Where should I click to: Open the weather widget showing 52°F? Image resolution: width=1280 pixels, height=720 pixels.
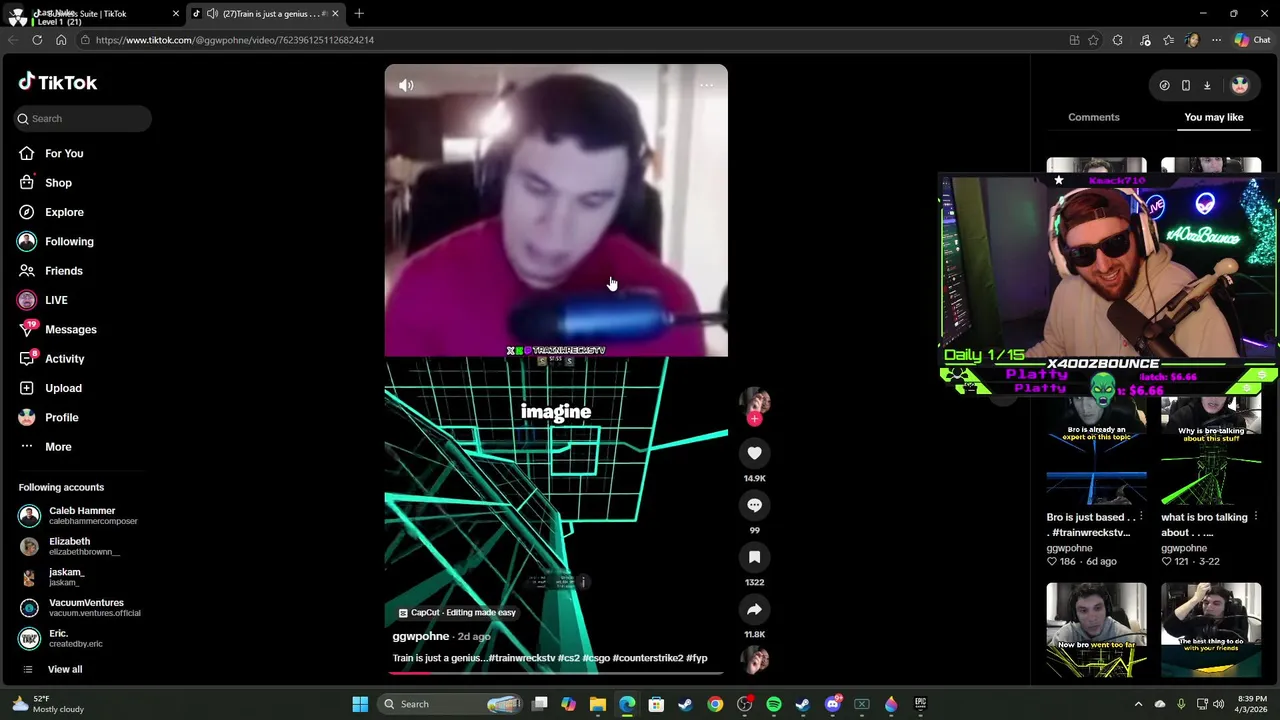pyautogui.click(x=48, y=704)
